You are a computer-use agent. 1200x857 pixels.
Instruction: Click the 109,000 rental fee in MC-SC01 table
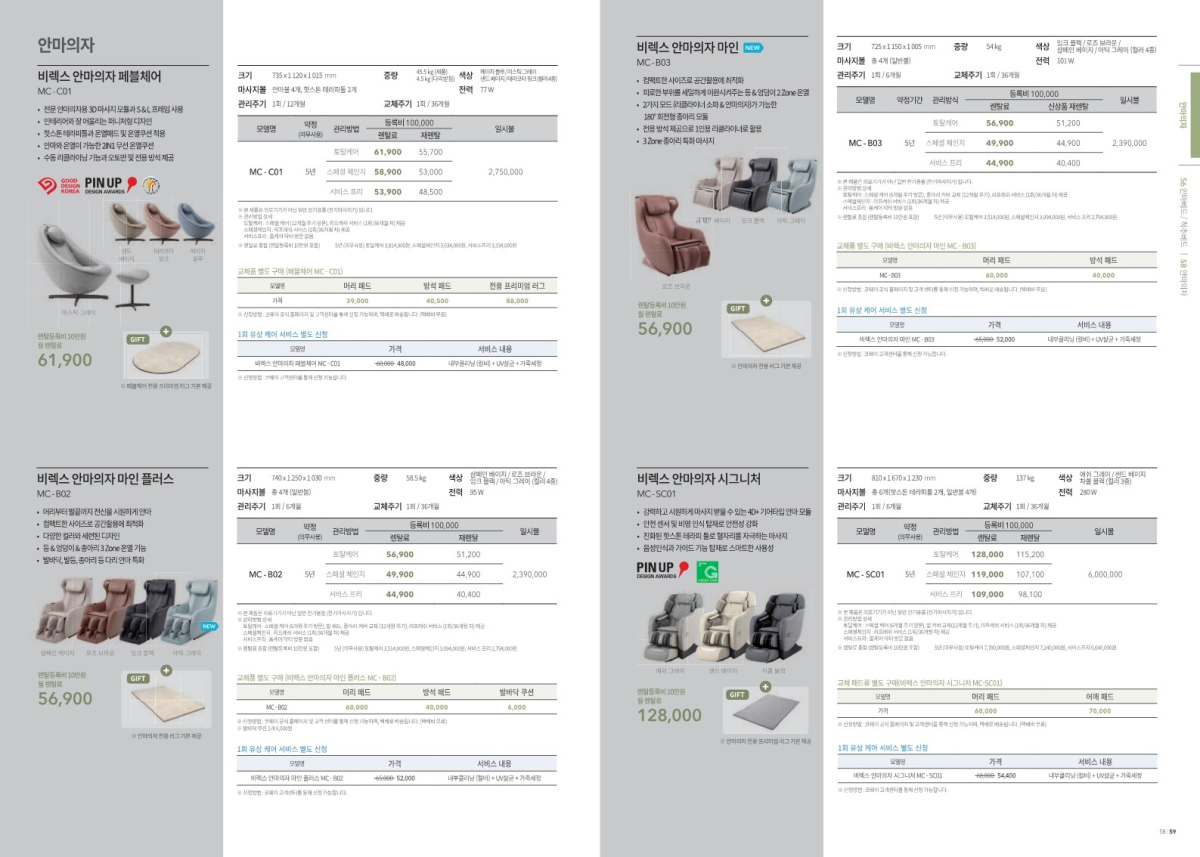987,593
